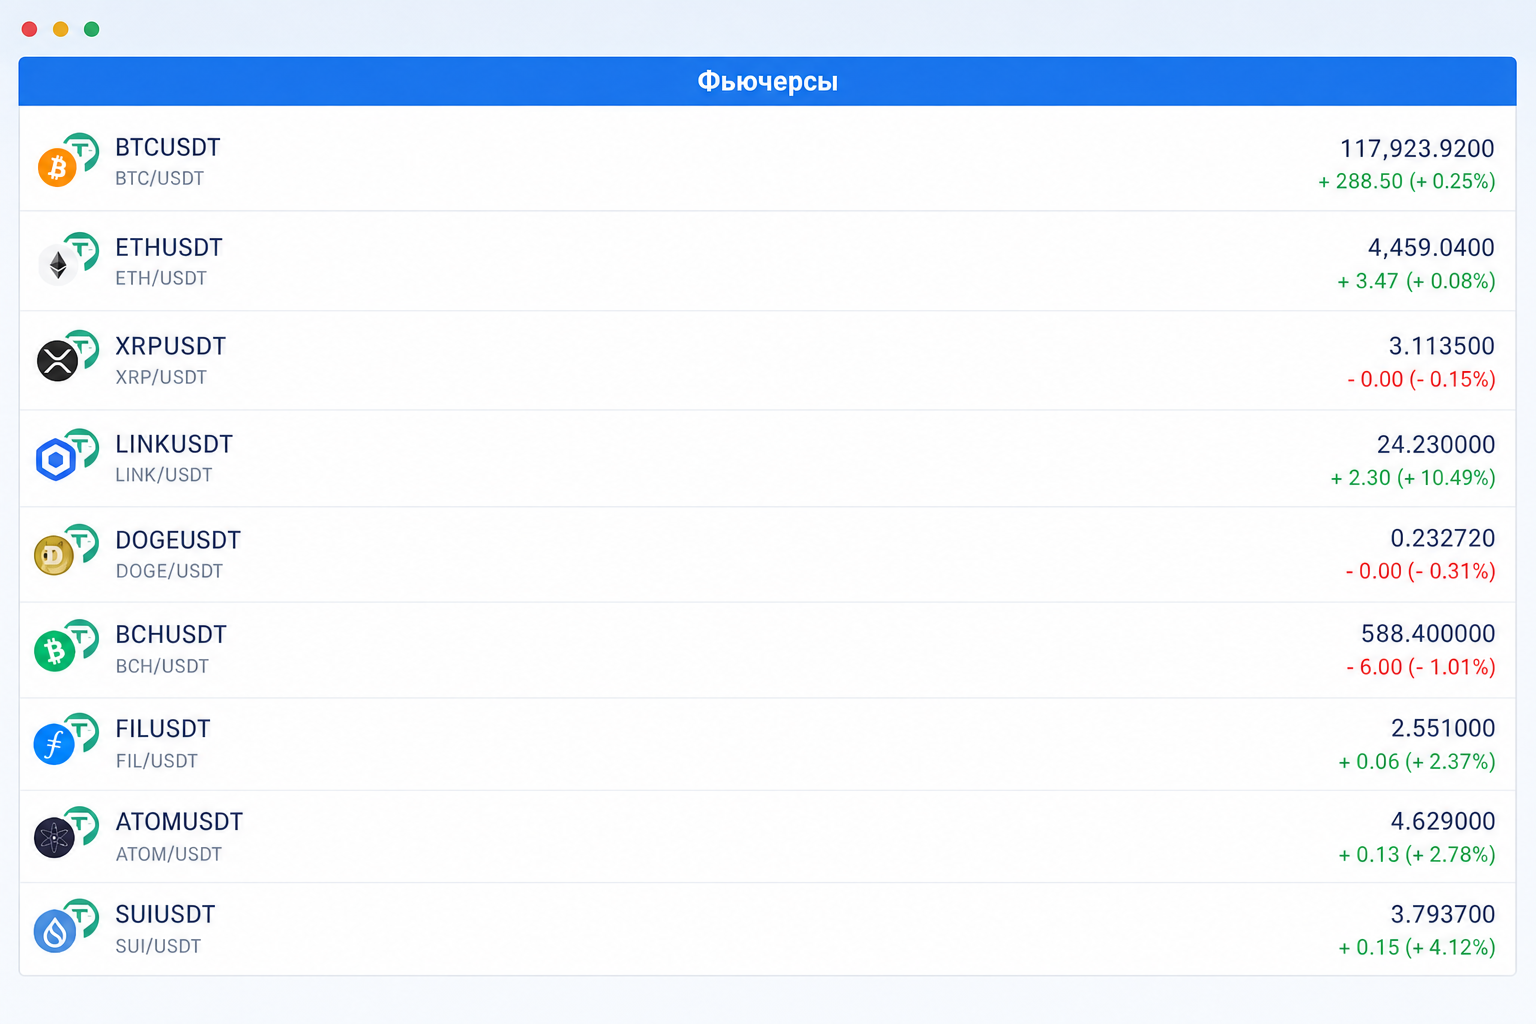The height and width of the screenshot is (1024, 1536).
Task: Click the Tether badge on the ETHUSDT row
Action: click(x=84, y=249)
